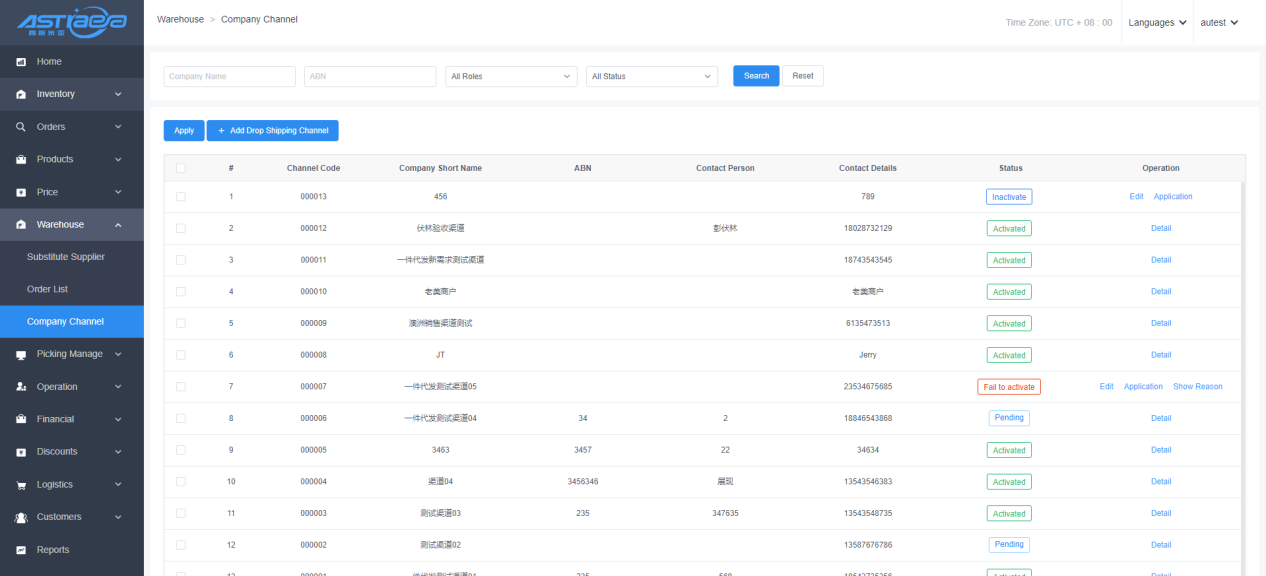Click Show Reason link for row 7
Screen dimensions: 1266x576
click(1197, 387)
